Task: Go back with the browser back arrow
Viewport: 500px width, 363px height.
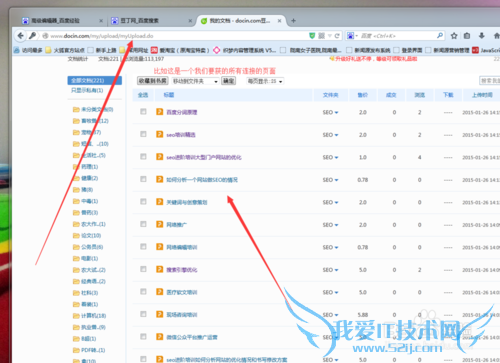Action: 21,36
